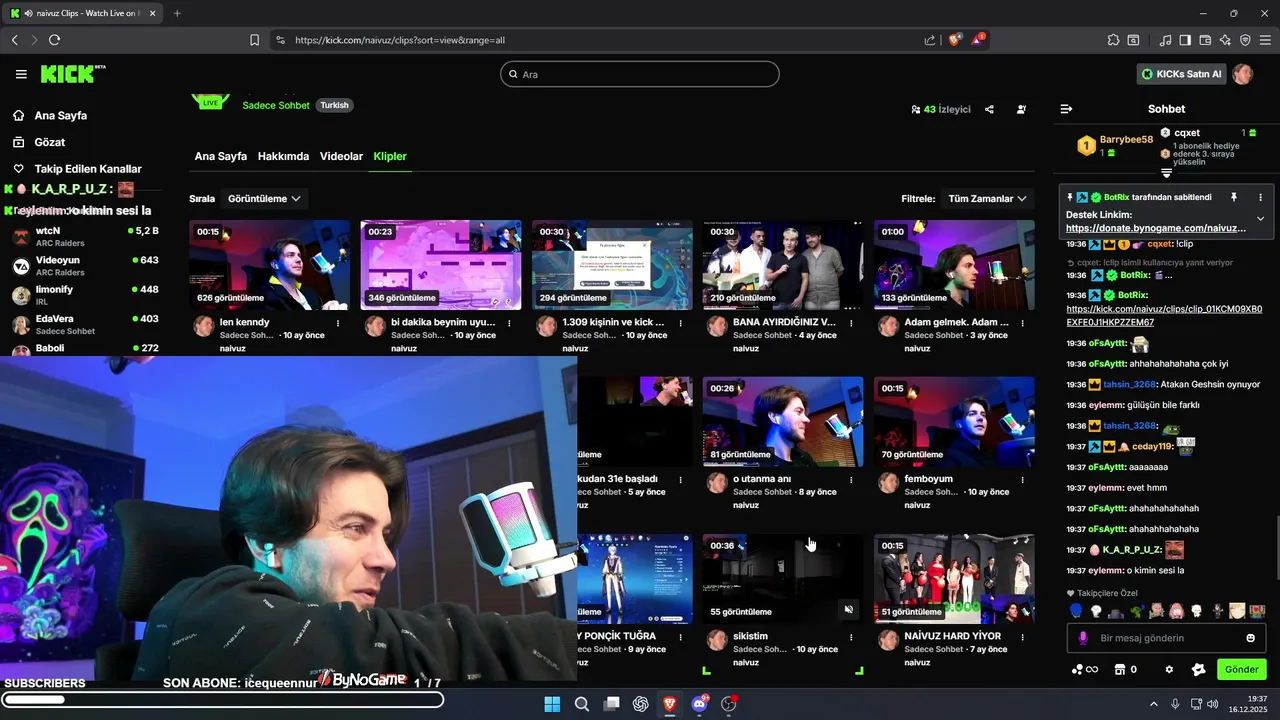Insert the blue head emote

pyautogui.click(x=1076, y=611)
